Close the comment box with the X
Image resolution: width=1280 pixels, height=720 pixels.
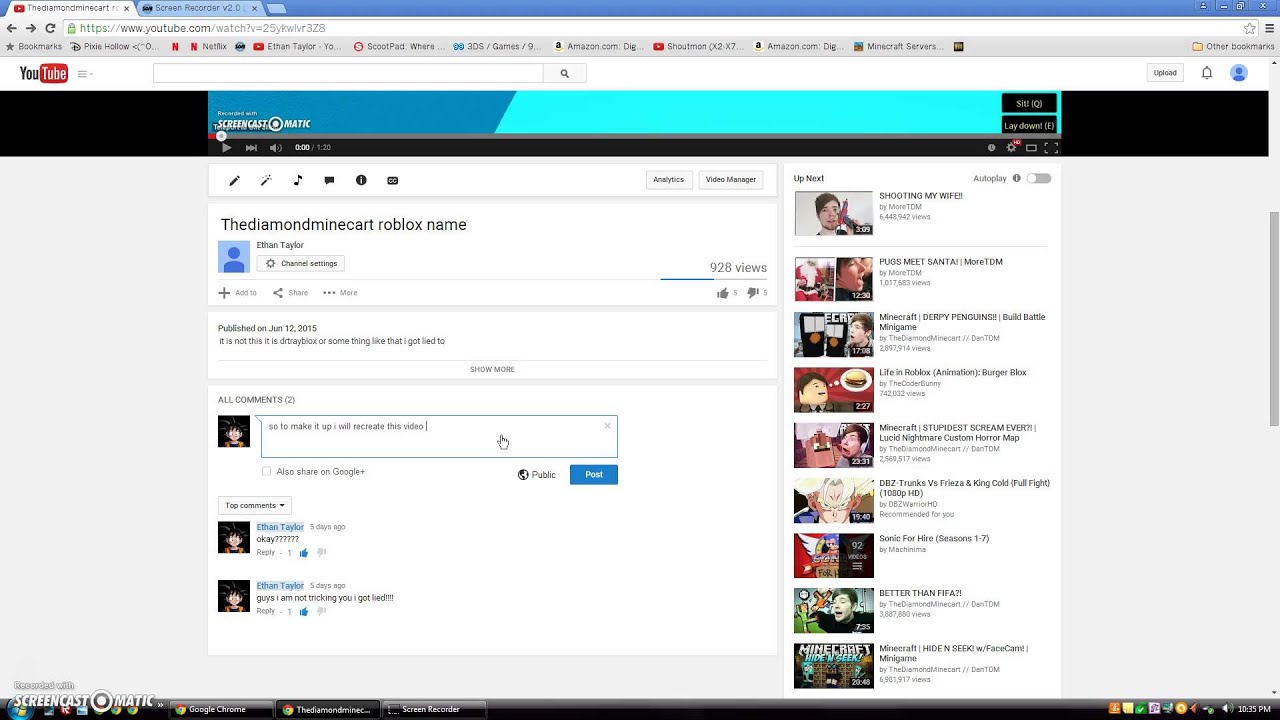click(607, 426)
